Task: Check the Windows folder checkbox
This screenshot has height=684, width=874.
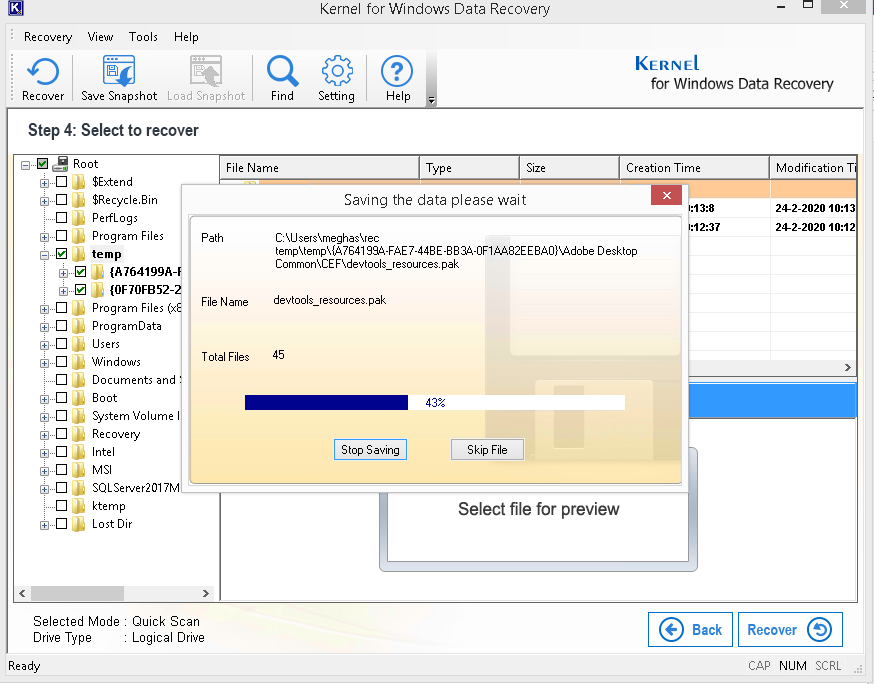Action: coord(62,361)
